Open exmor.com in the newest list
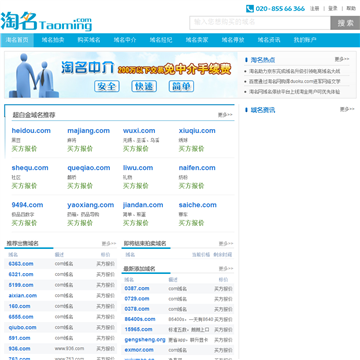This screenshot has width=360, height=360. click(139, 350)
